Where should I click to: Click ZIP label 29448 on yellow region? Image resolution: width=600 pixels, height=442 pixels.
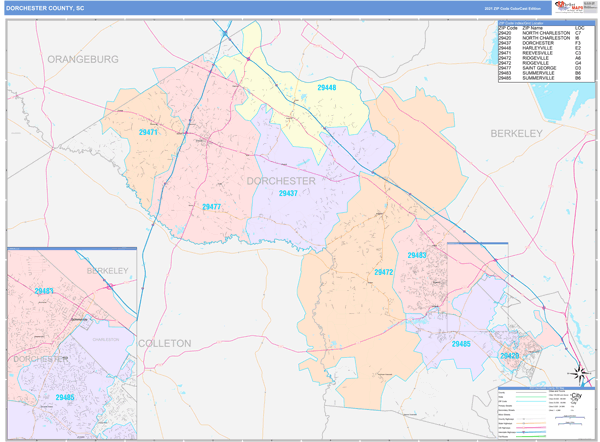tap(327, 88)
